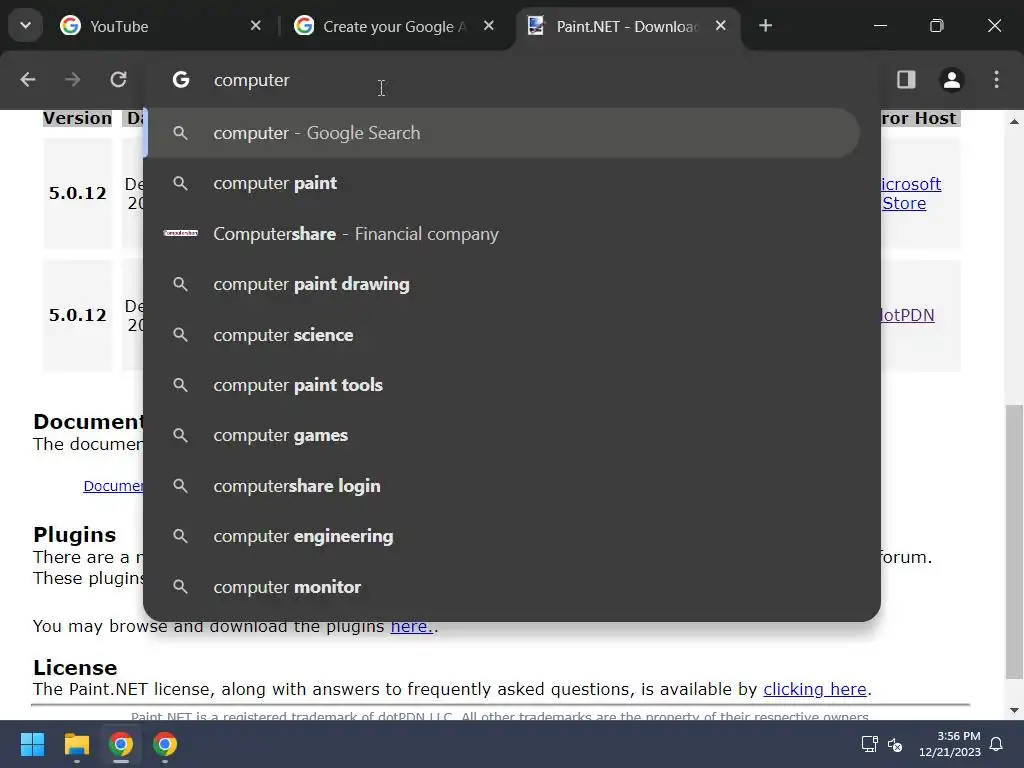
Task: Select the 'computershare login' suggestion
Action: tap(504, 486)
